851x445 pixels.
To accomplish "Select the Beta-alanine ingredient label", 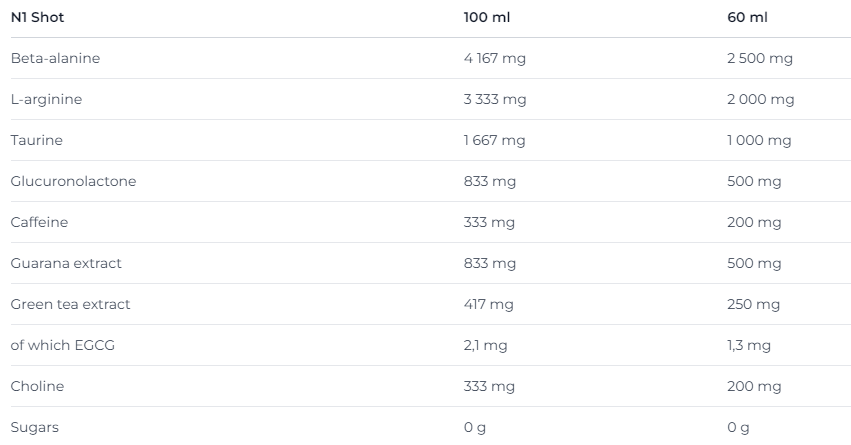I will [55, 58].
